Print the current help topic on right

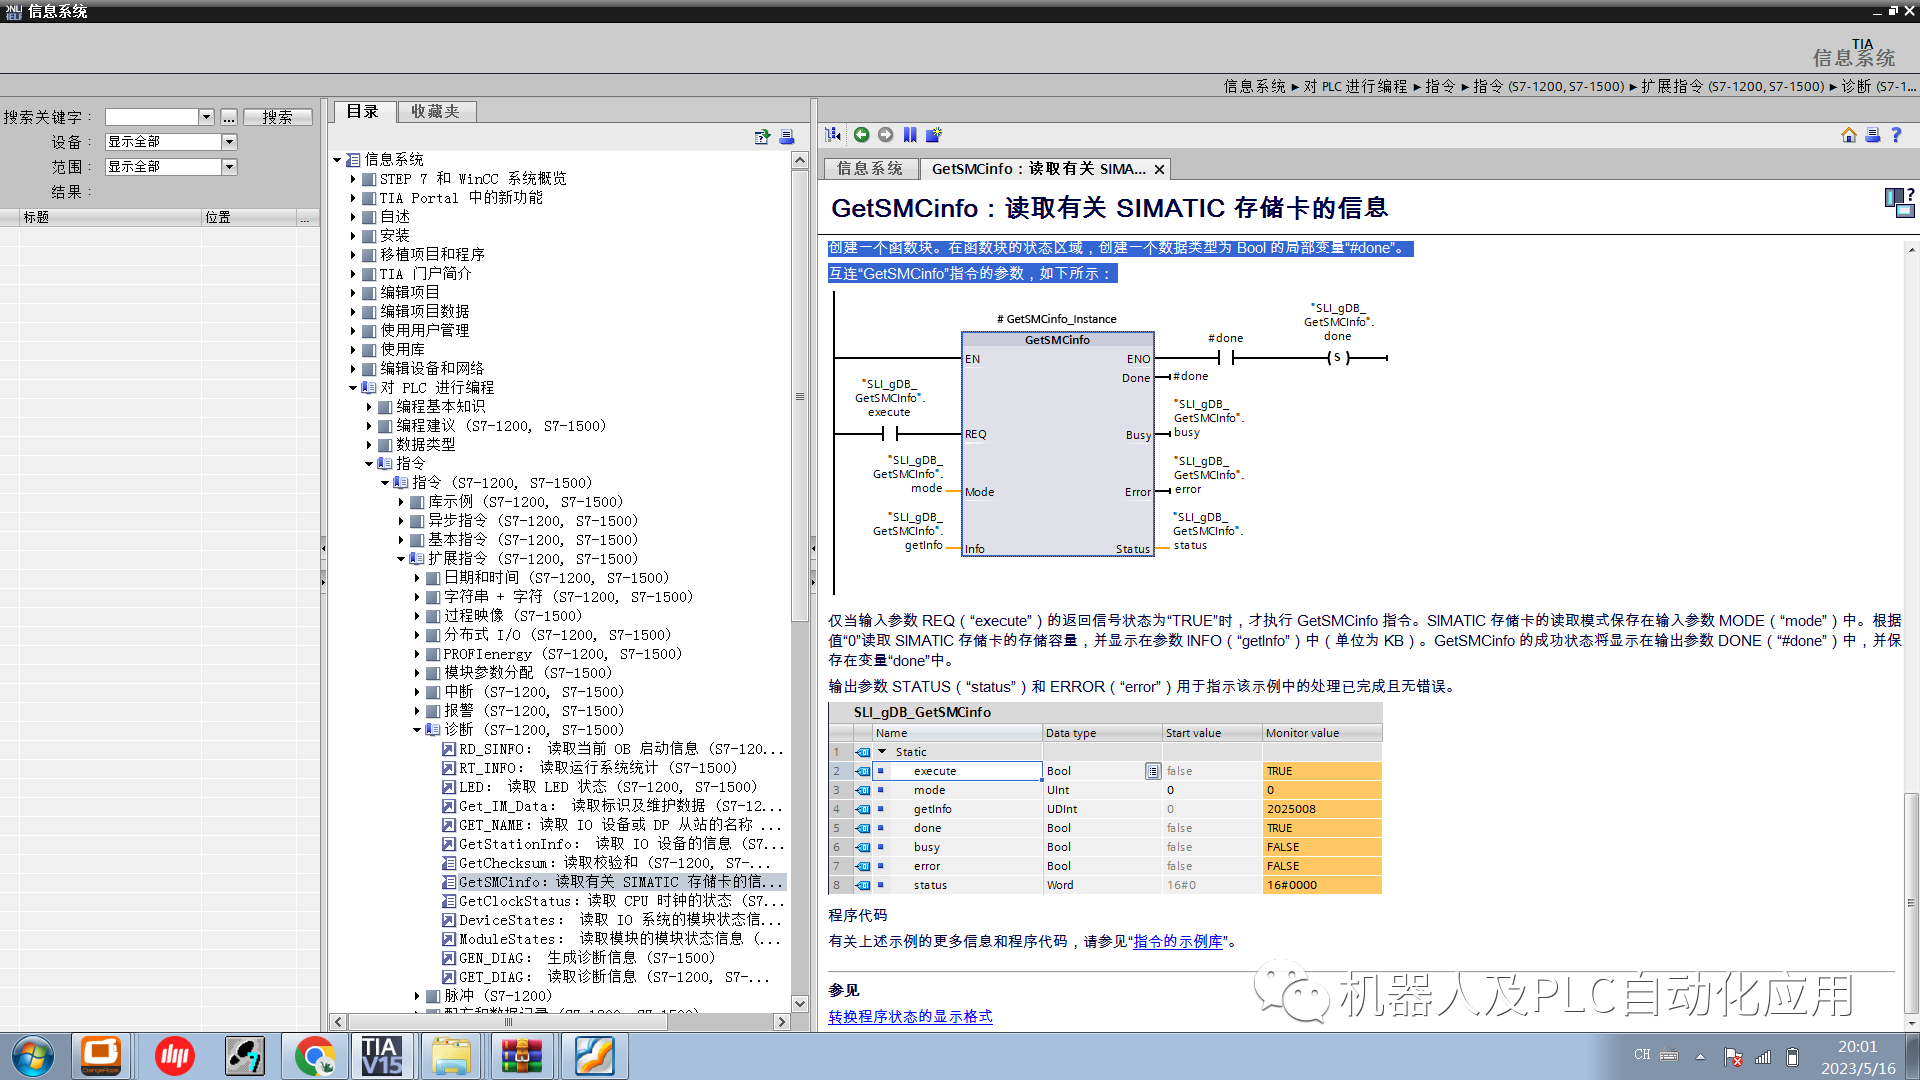(1873, 135)
